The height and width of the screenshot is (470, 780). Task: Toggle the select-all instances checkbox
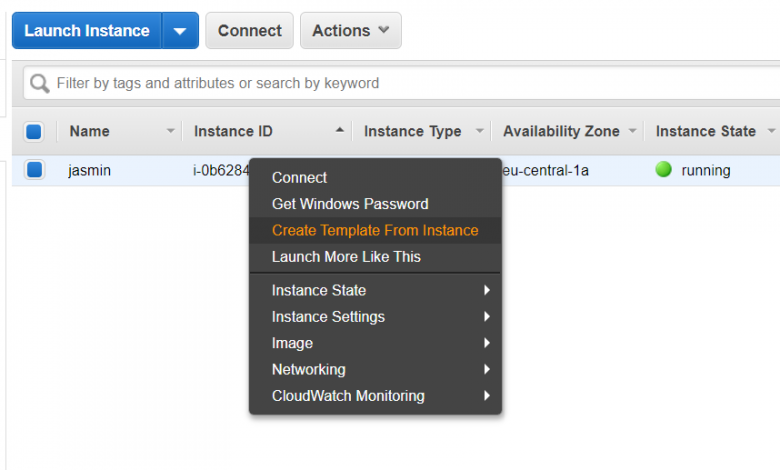(34, 131)
